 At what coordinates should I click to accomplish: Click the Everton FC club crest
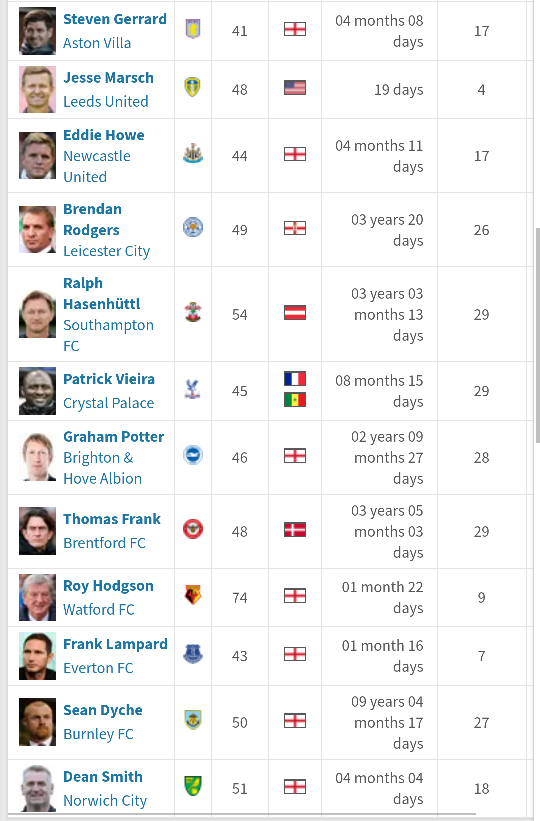coord(193,654)
